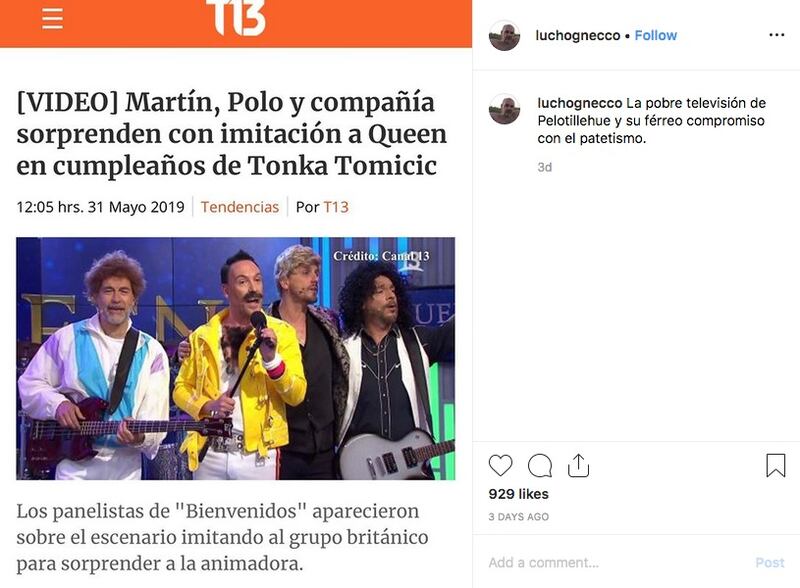
Task: Open comments via the speech bubble icon
Action: (540, 466)
